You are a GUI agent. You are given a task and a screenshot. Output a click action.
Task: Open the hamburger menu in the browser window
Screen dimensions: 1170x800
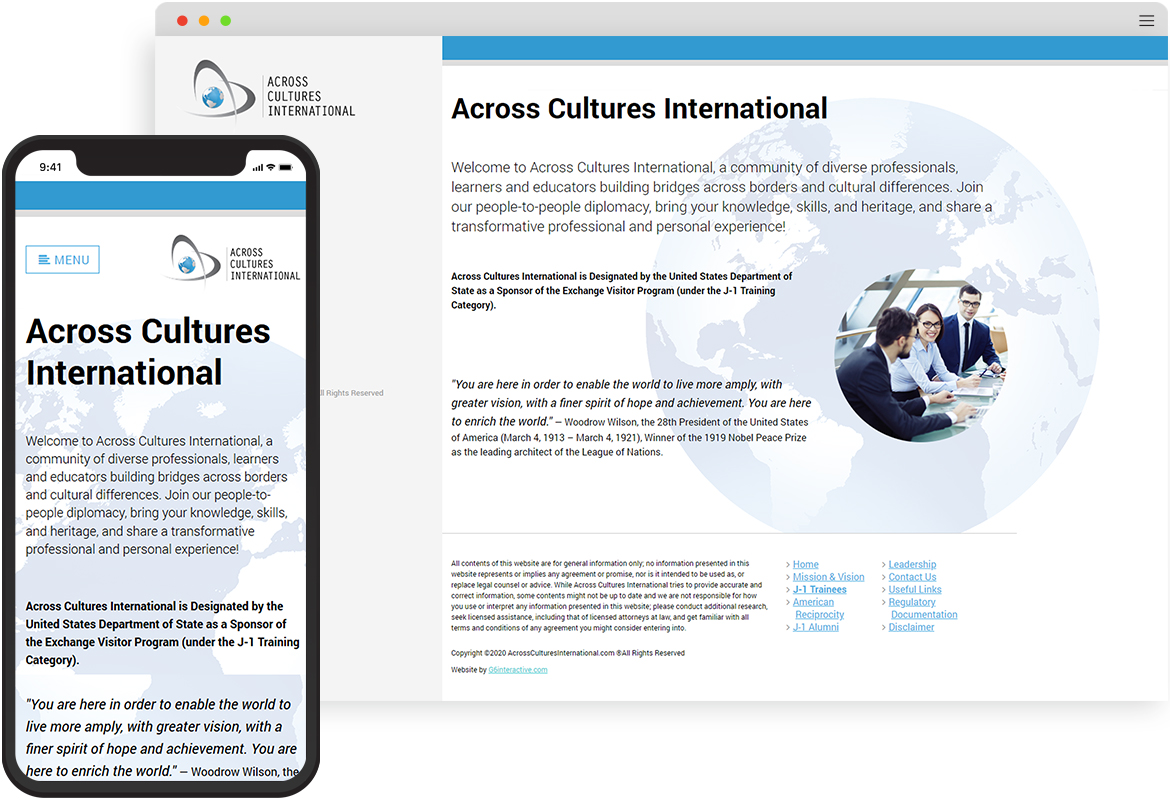(x=1146, y=21)
